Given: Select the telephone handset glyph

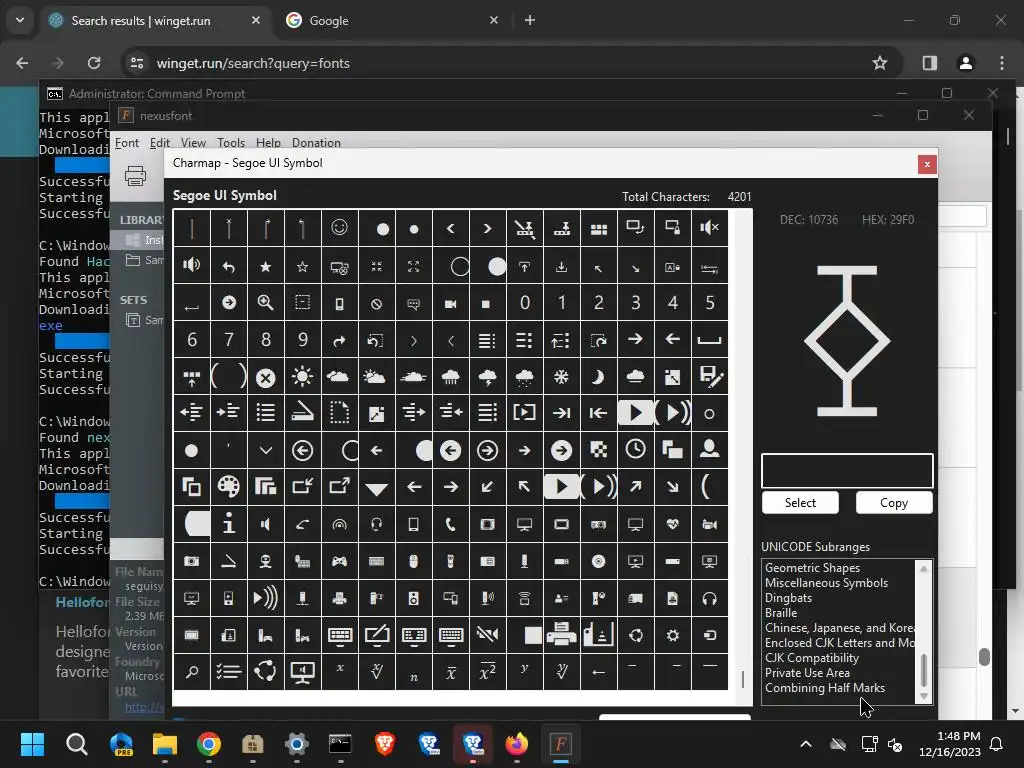Looking at the screenshot, I should pos(451,524).
